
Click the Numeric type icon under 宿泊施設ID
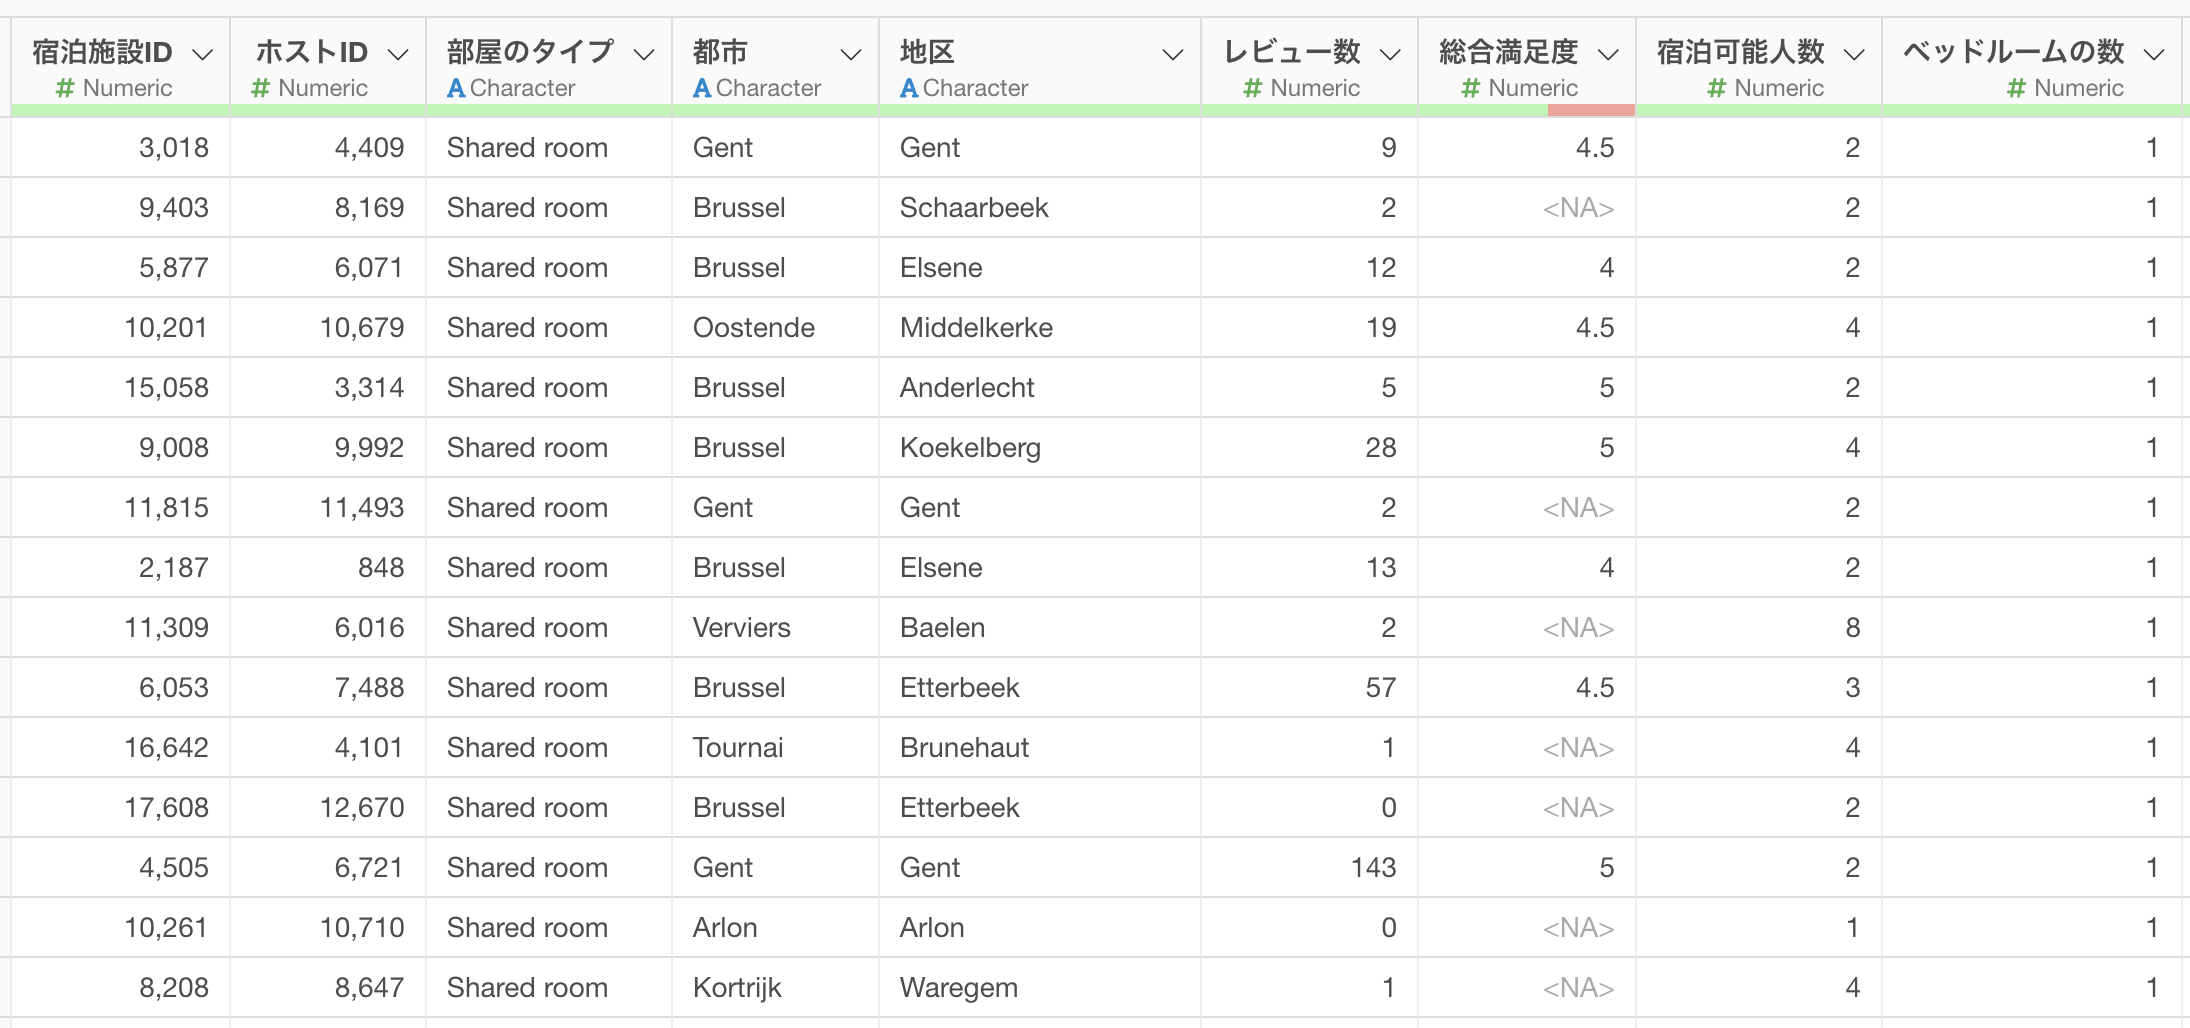tap(66, 88)
